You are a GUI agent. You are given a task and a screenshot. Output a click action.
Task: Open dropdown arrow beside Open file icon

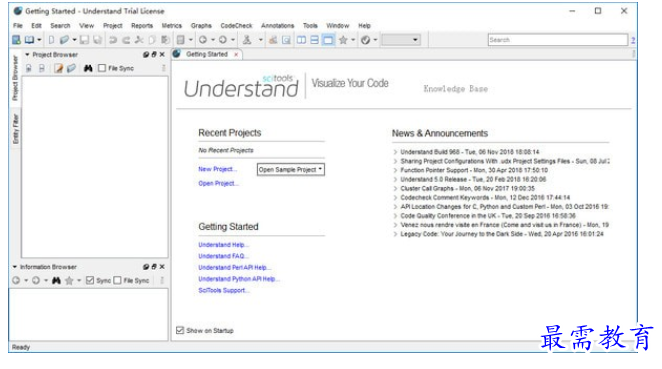(74, 40)
